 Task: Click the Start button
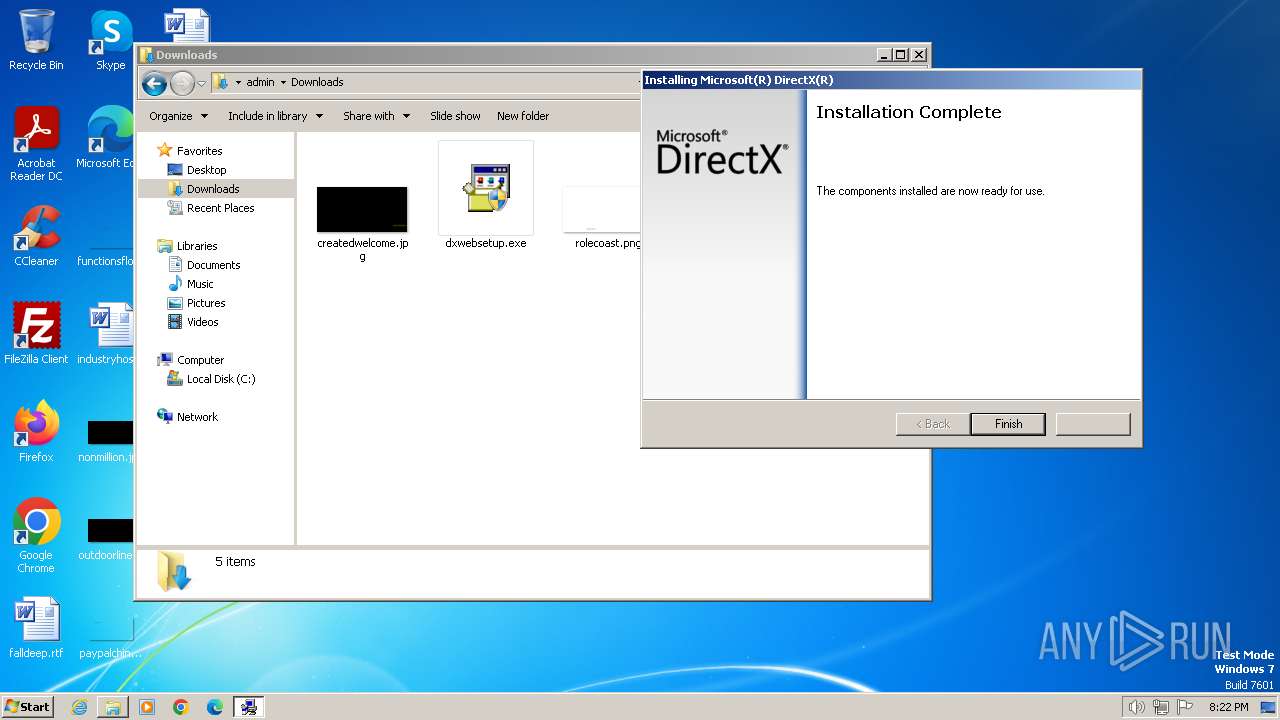[27, 707]
